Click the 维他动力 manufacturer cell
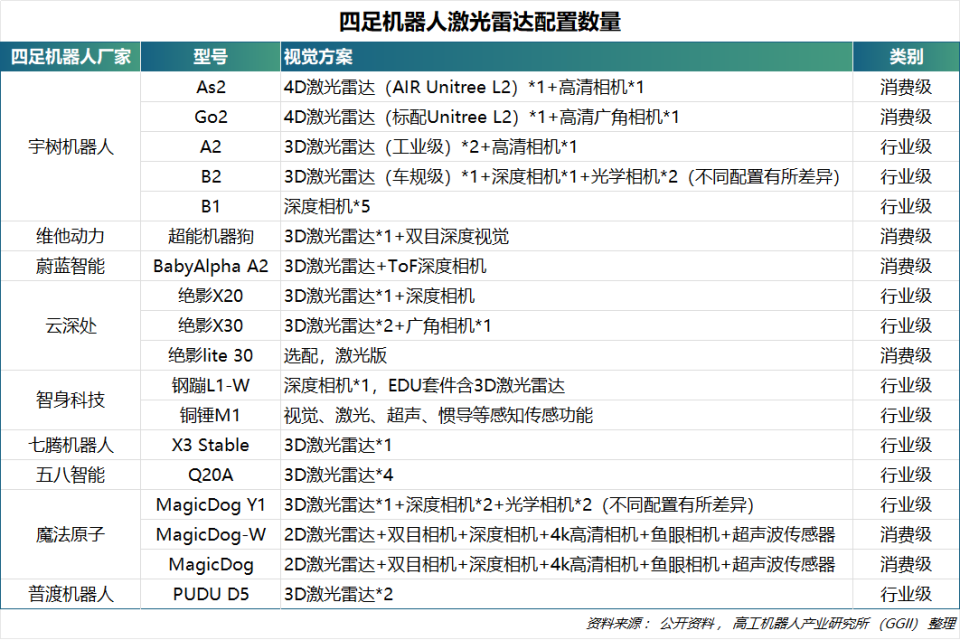The image size is (960, 640). pos(70,236)
